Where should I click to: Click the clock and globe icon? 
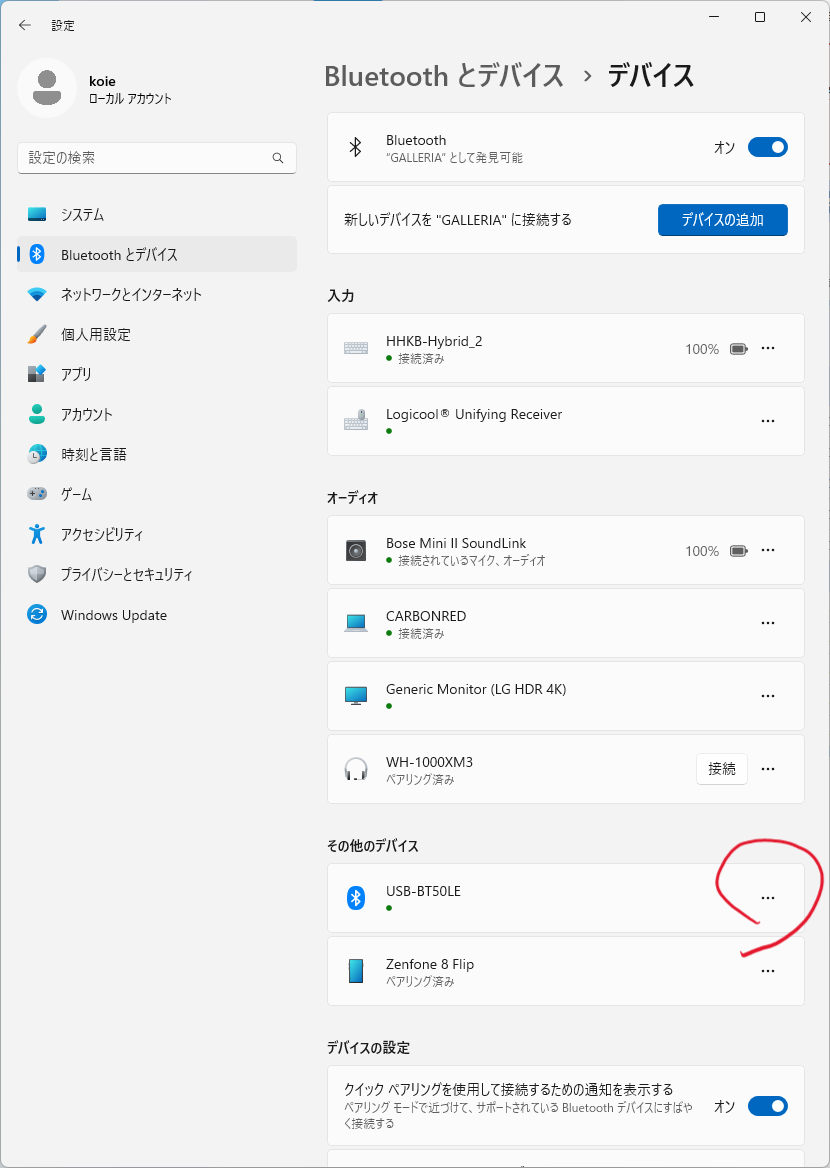coord(37,454)
